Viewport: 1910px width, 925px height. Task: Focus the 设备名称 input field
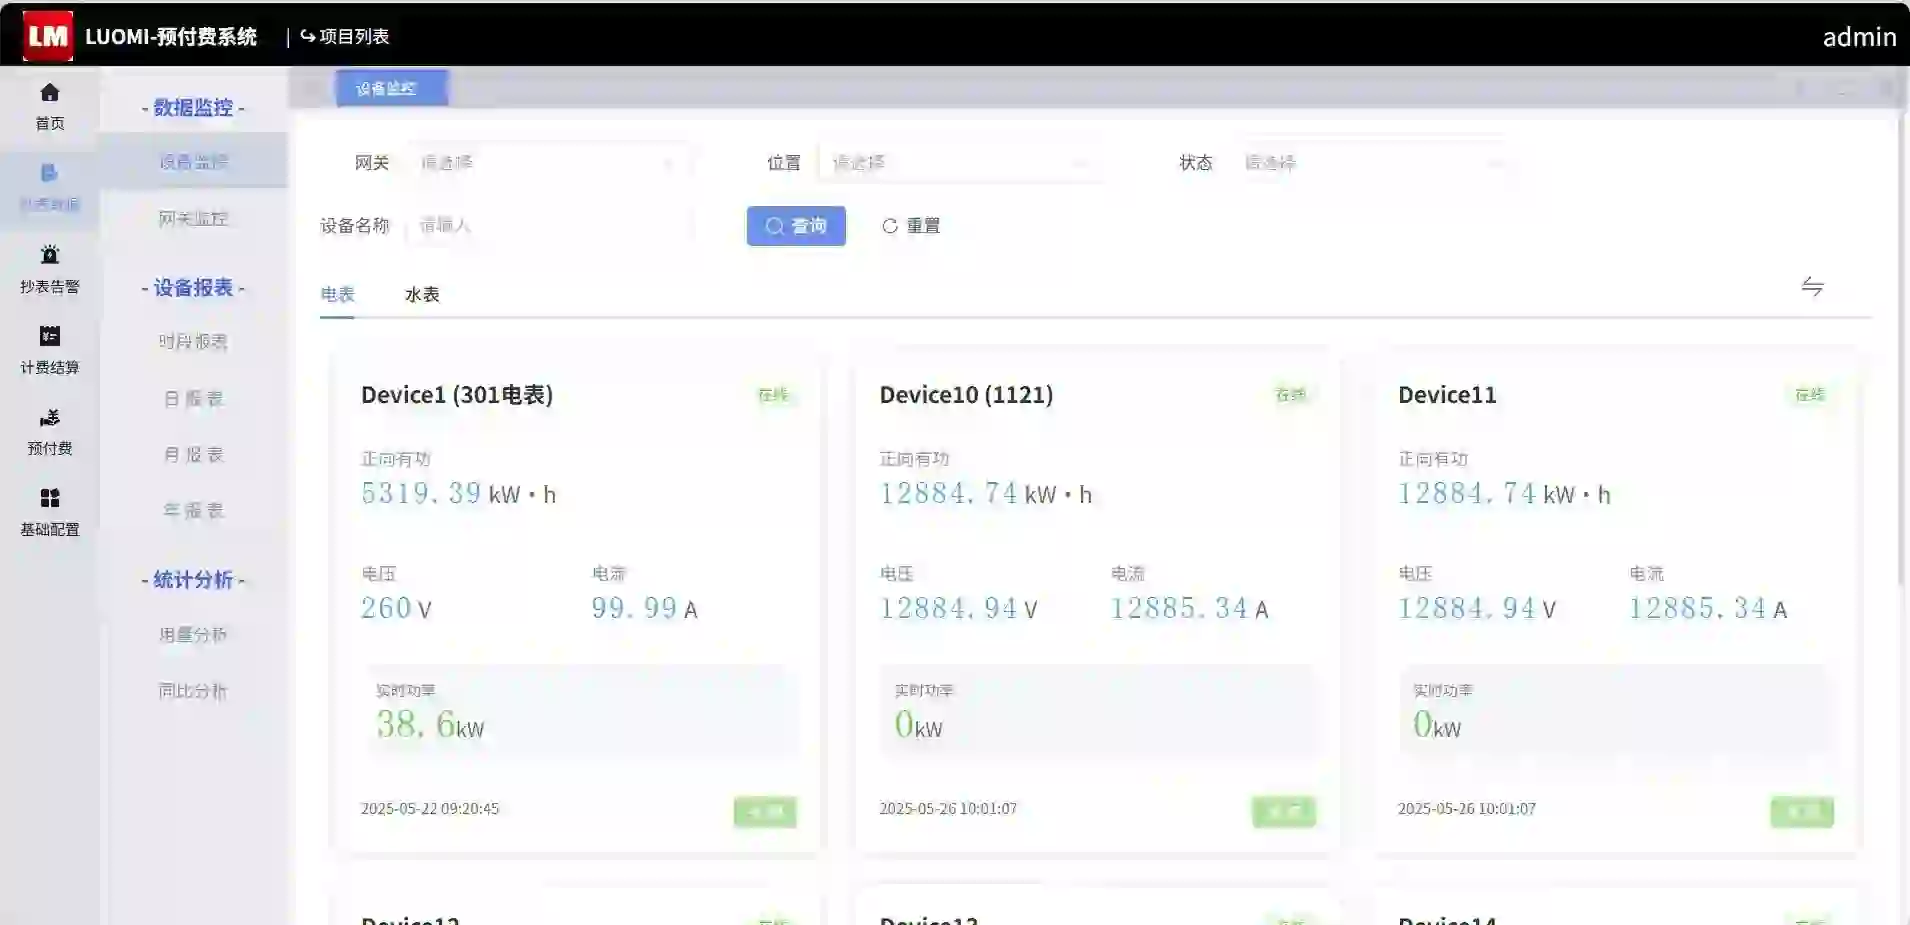point(550,226)
